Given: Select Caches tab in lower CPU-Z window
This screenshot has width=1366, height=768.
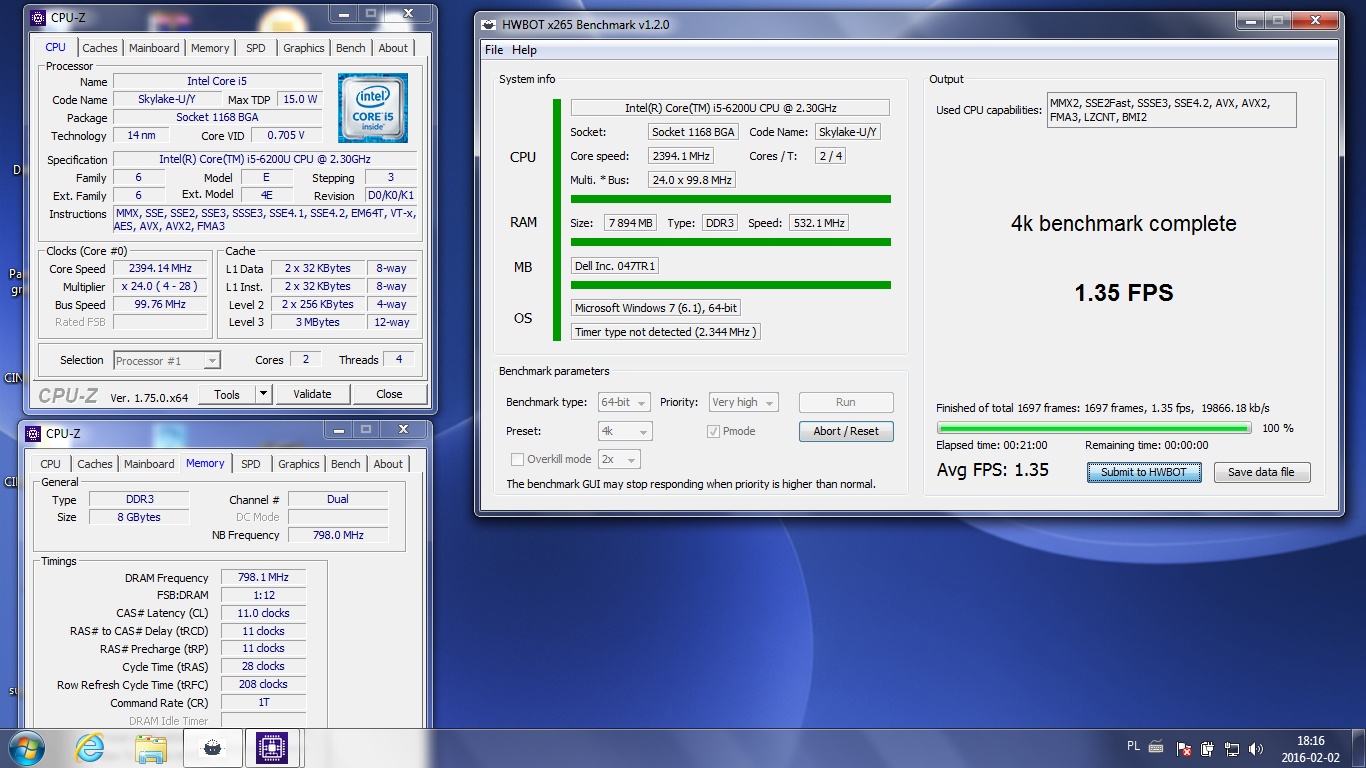Looking at the screenshot, I should coord(95,464).
